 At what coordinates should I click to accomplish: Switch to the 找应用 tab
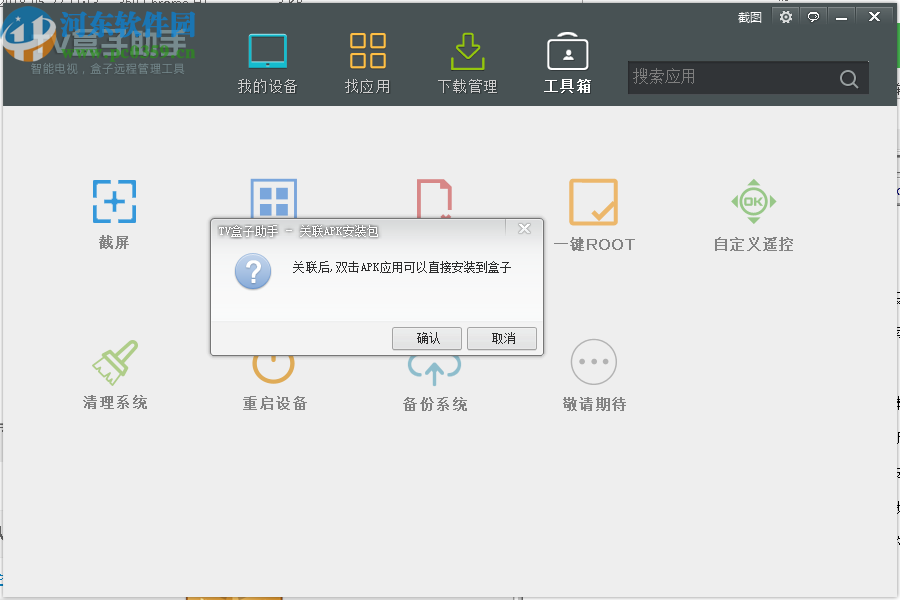(x=367, y=62)
